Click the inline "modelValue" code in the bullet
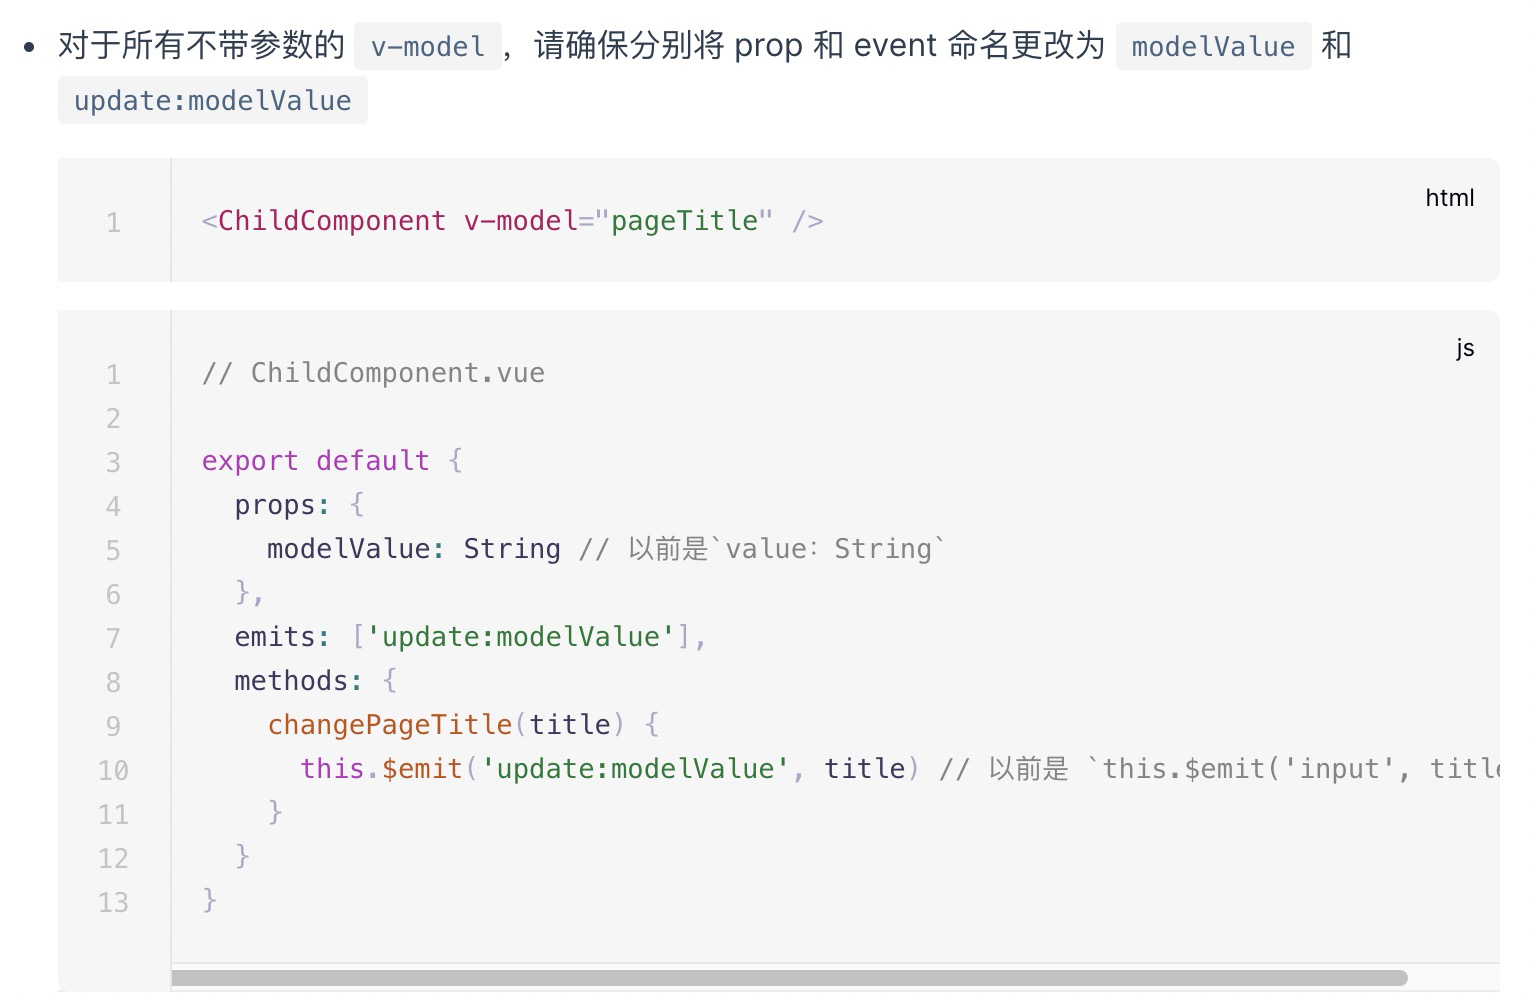Viewport: 1530px width, 998px height. [1212, 46]
